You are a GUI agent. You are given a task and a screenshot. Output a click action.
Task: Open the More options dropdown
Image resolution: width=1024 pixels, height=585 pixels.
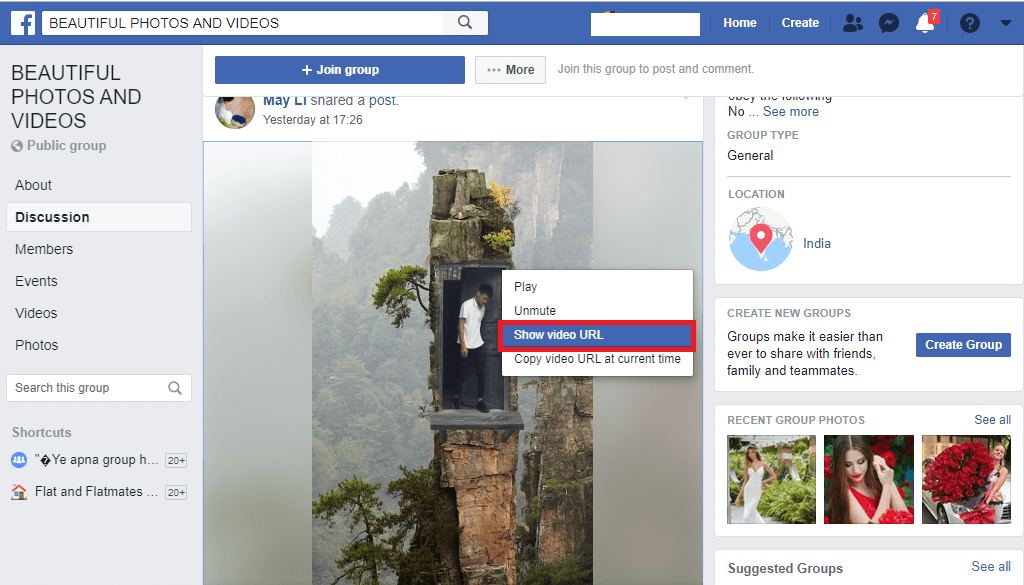tap(510, 70)
